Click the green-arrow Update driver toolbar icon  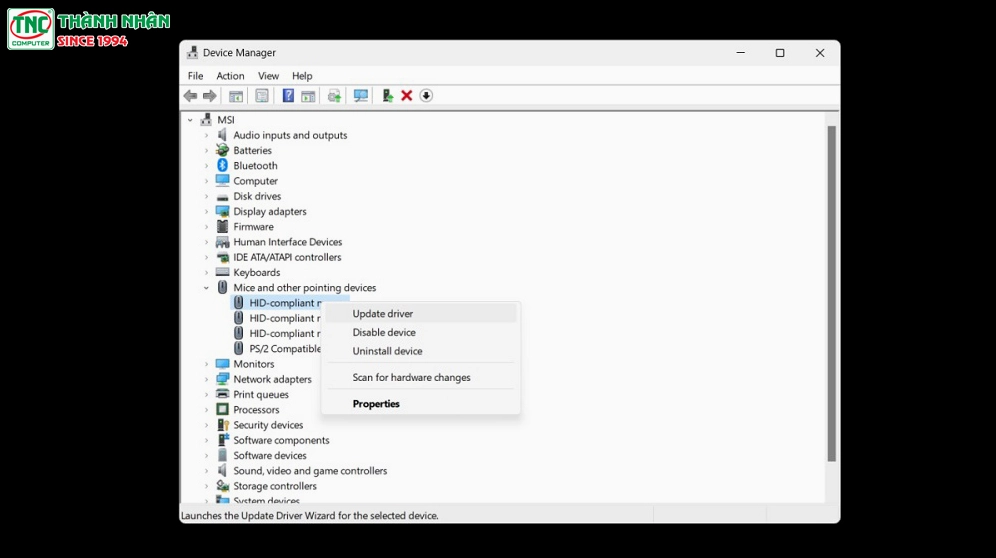pos(388,96)
